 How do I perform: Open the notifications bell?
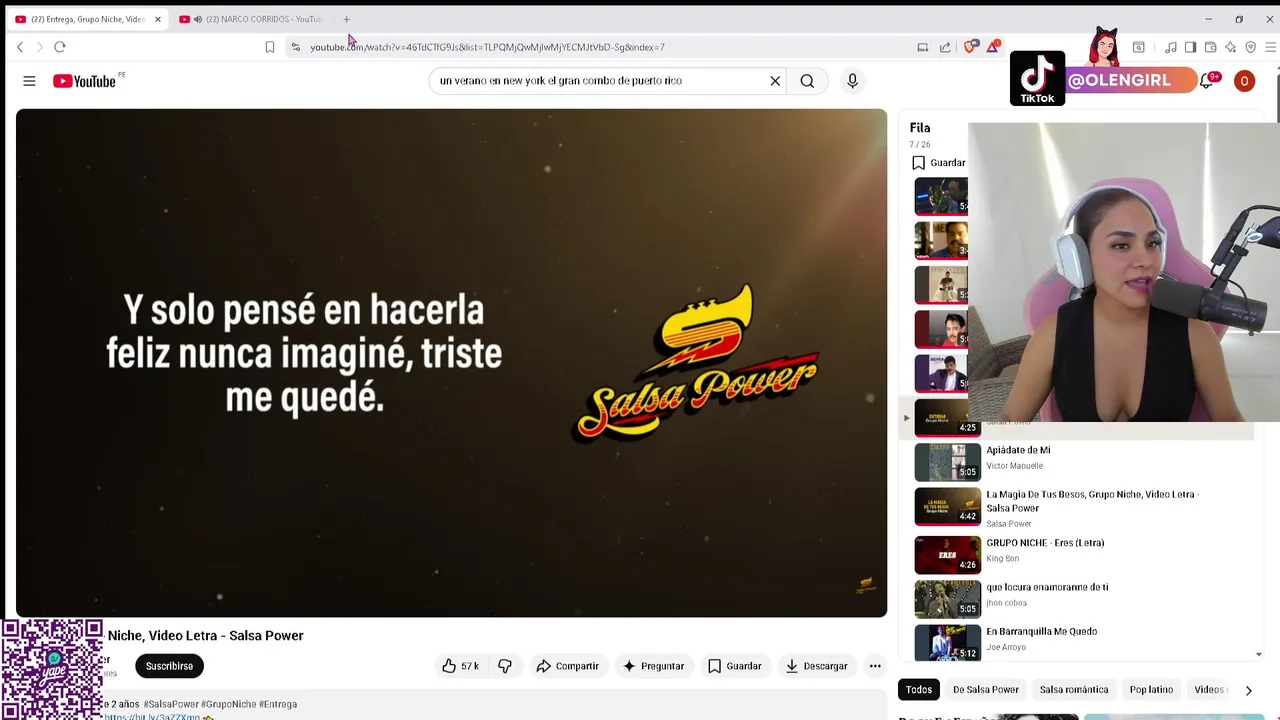[x=1207, y=81]
